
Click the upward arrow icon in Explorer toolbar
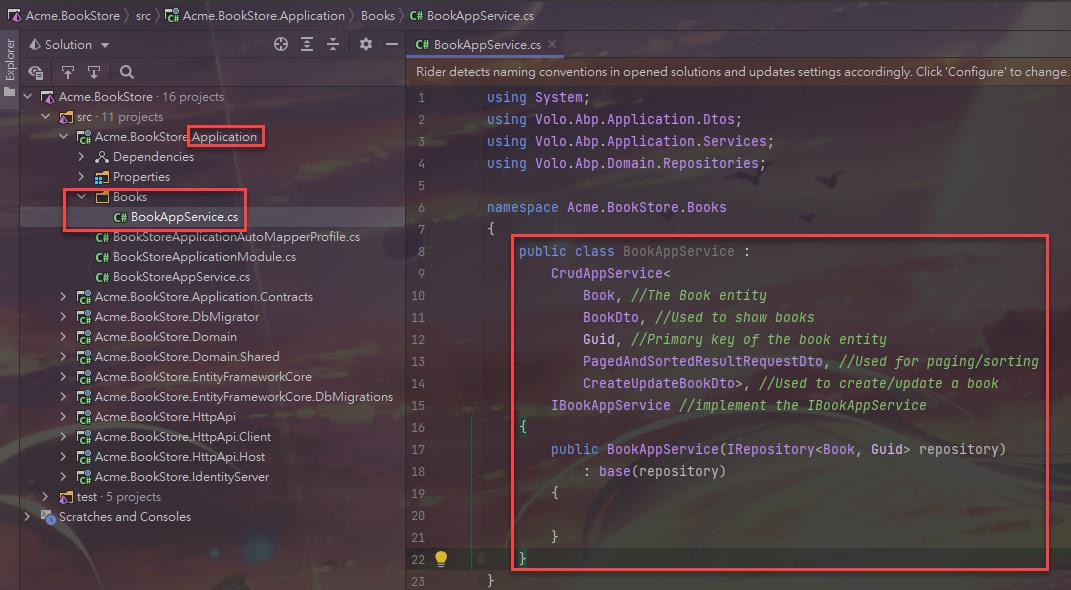click(x=68, y=72)
